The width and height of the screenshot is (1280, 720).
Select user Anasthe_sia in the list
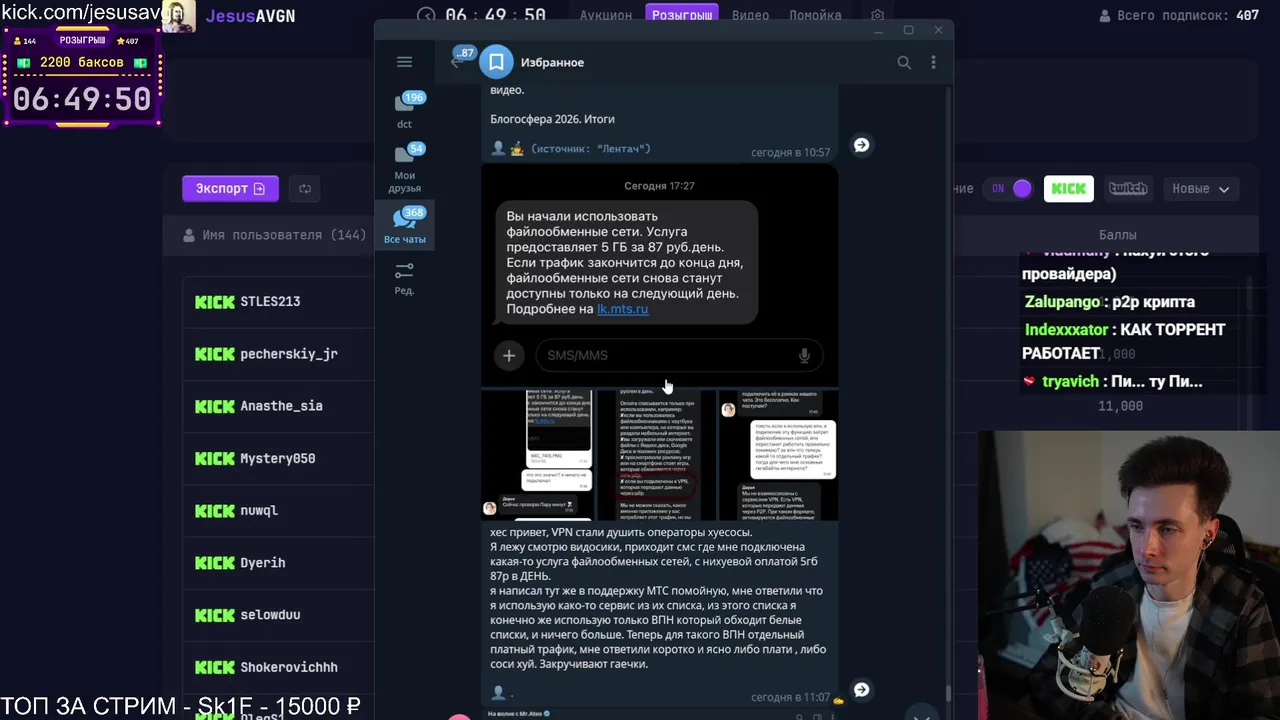pyautogui.click(x=280, y=406)
